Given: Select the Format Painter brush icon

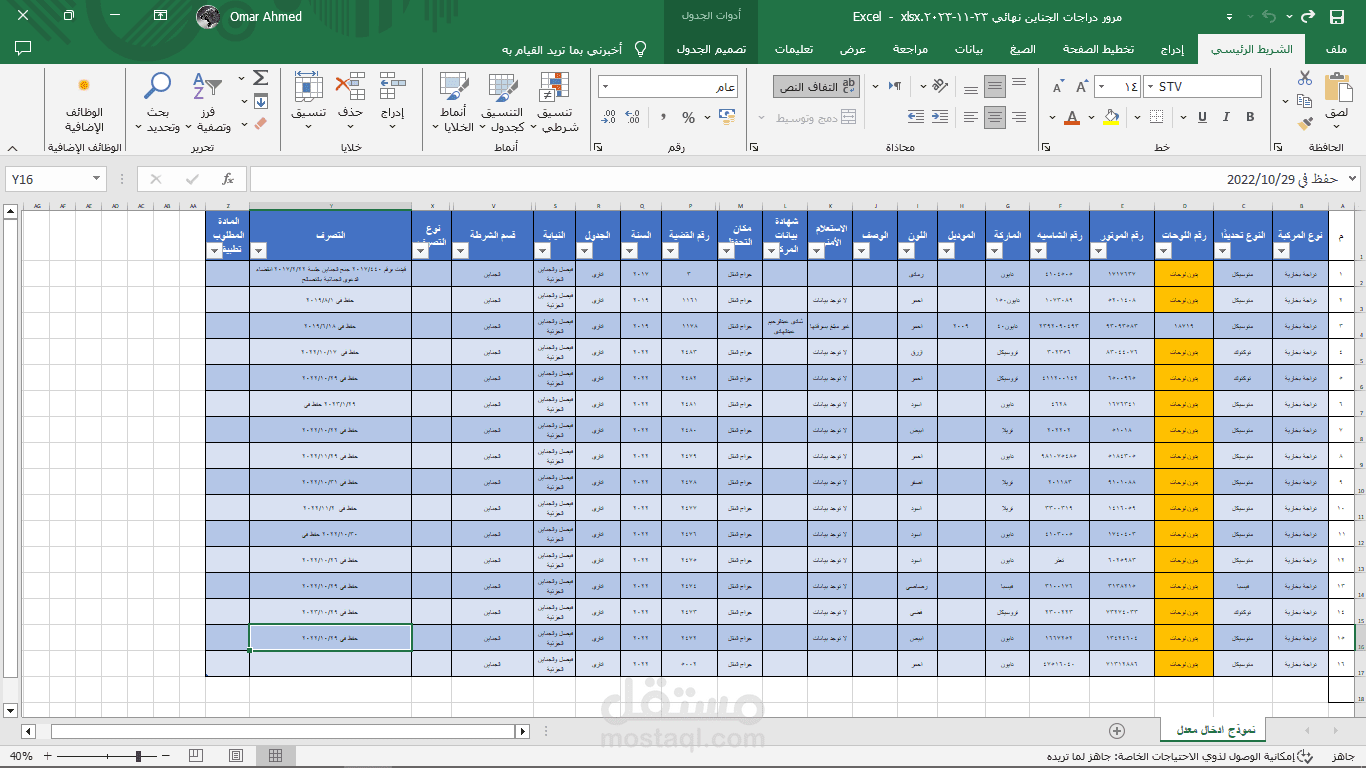Looking at the screenshot, I should pyautogui.click(x=1305, y=123).
